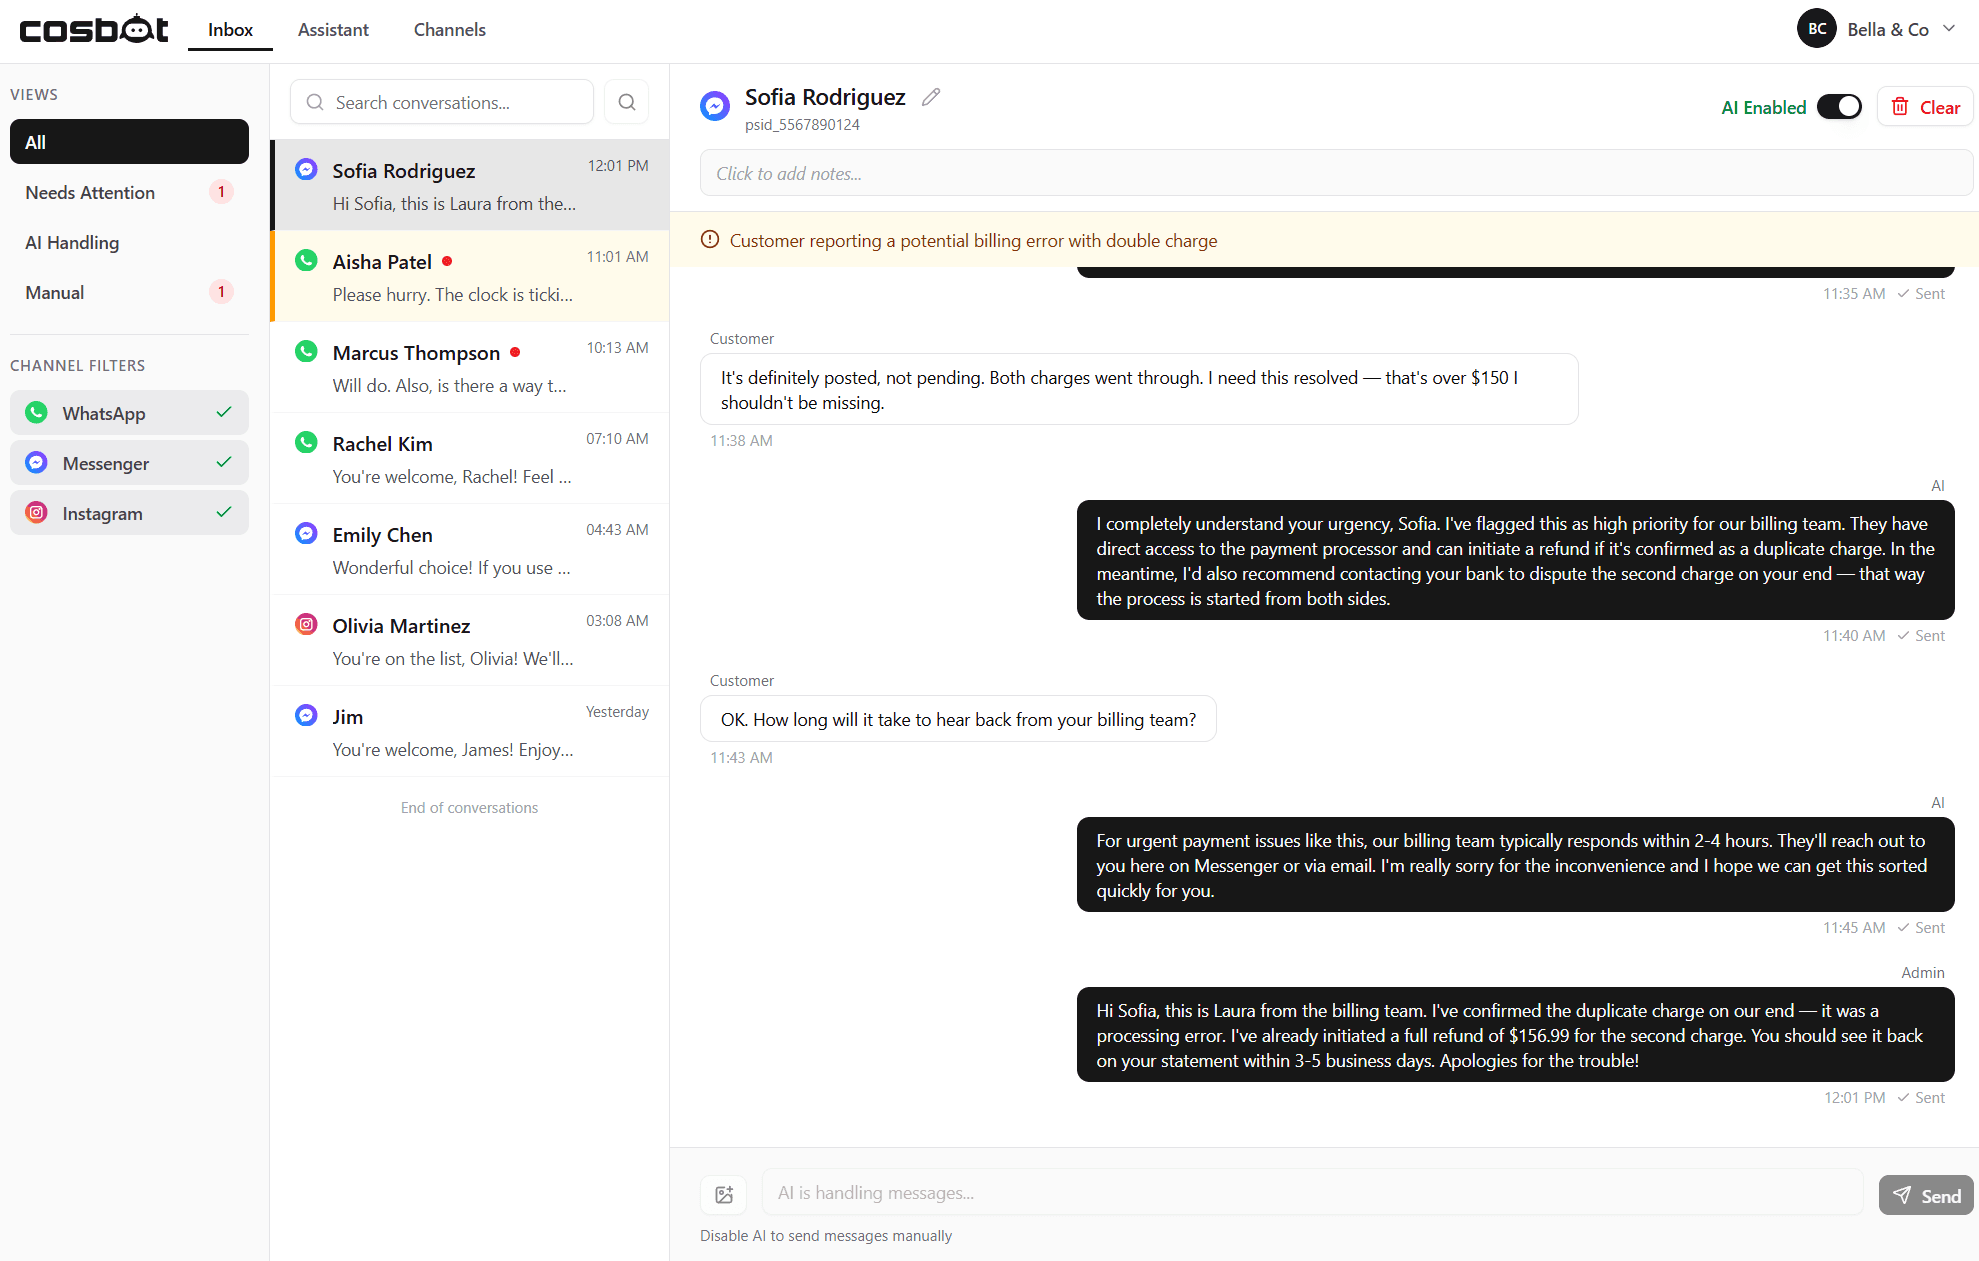Switch to the Channels tab
The image size is (1979, 1261).
point(449,30)
